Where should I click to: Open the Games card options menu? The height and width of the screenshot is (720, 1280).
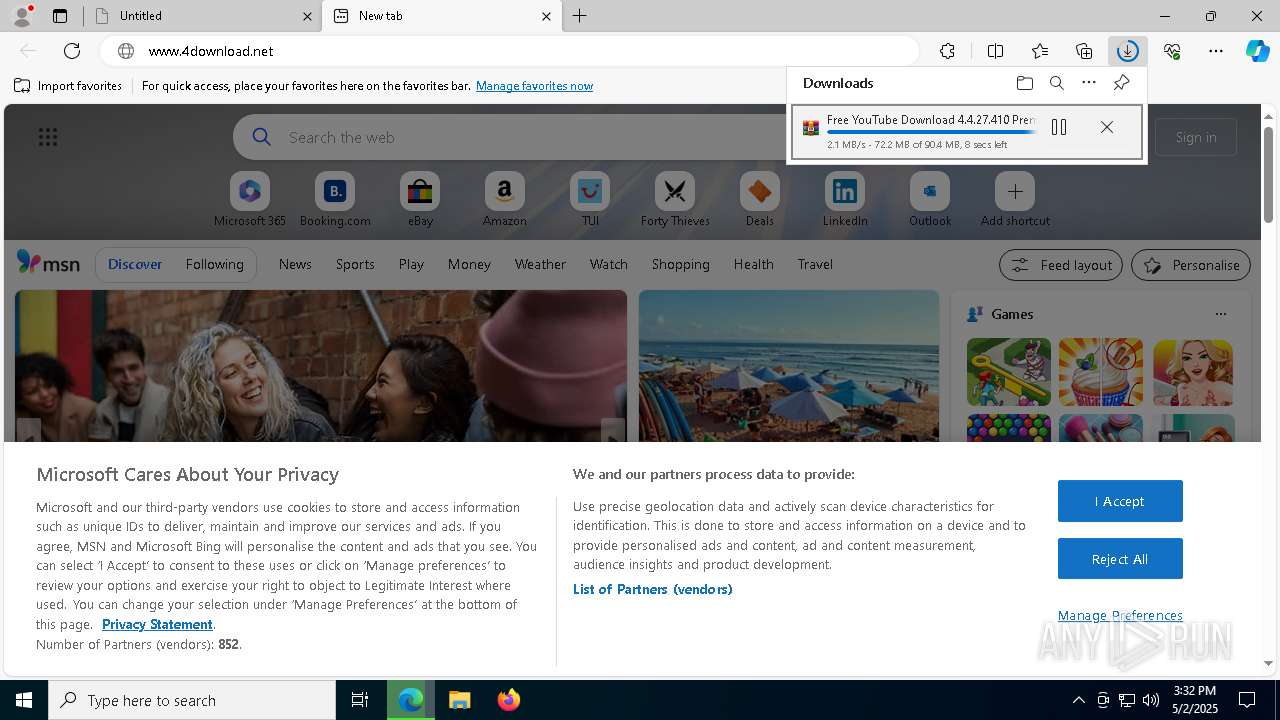pyautogui.click(x=1220, y=314)
